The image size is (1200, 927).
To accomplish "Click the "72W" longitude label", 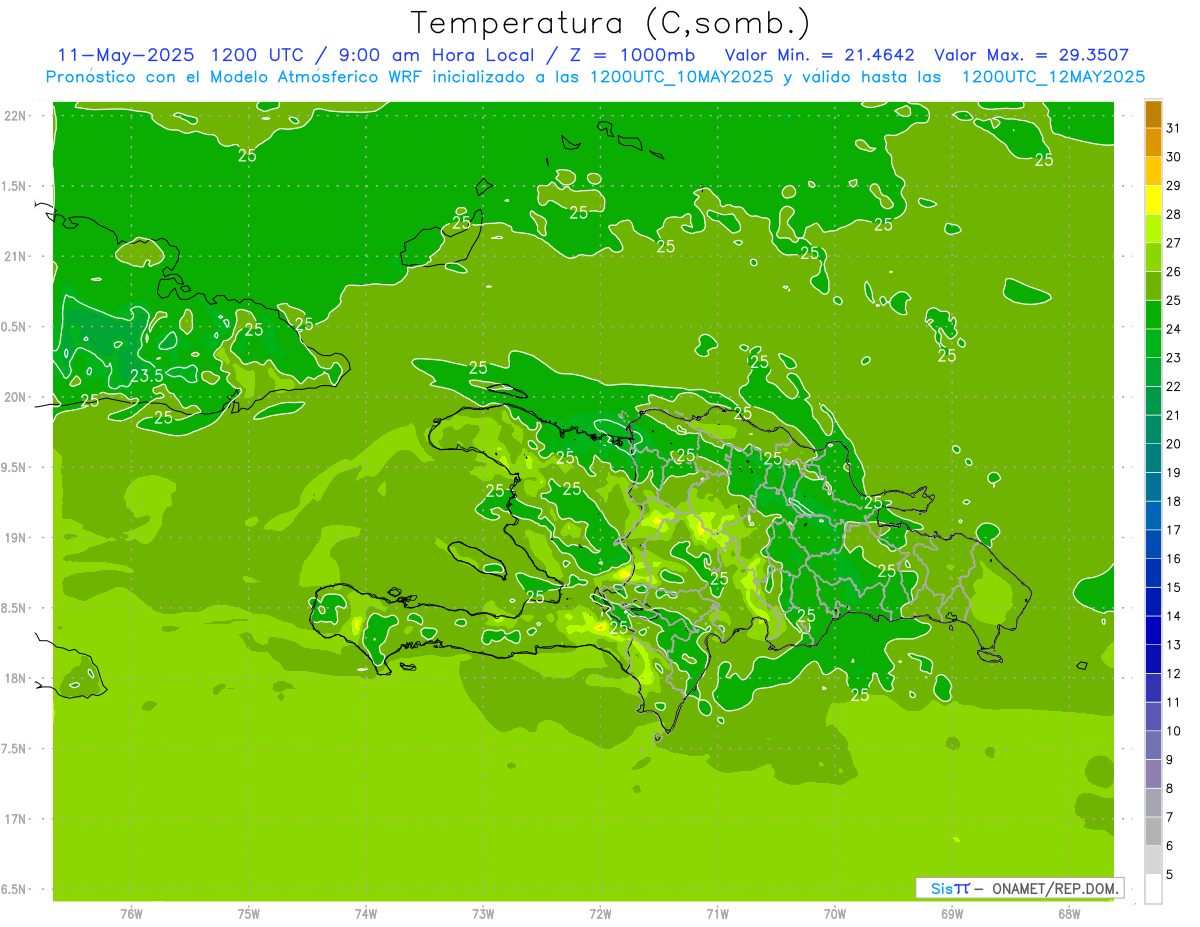I will point(600,913).
